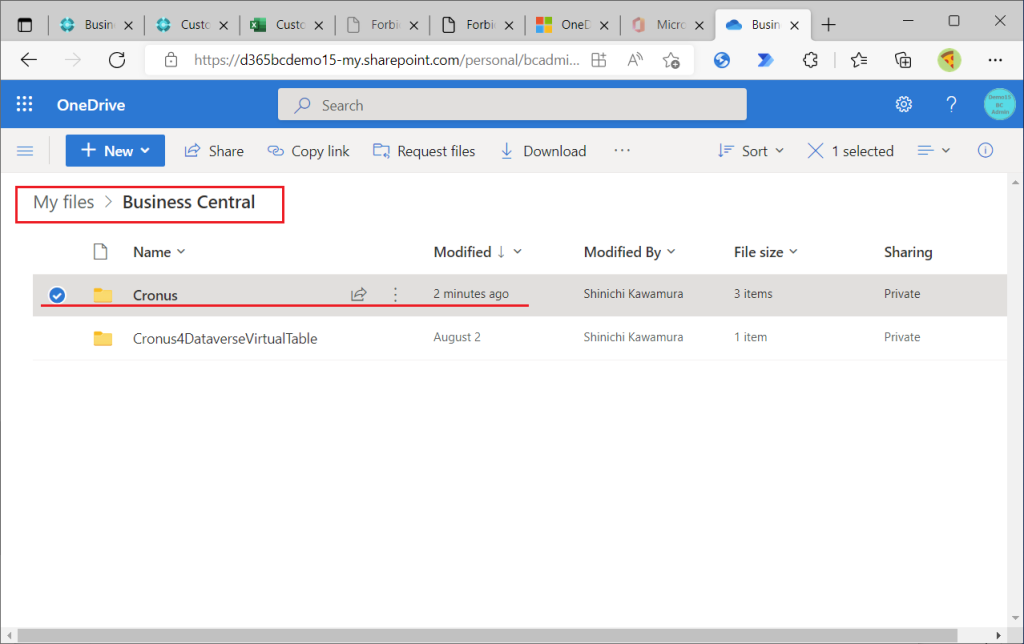Switch to the first Busin browser tab
This screenshot has height=644, width=1024.
97,25
